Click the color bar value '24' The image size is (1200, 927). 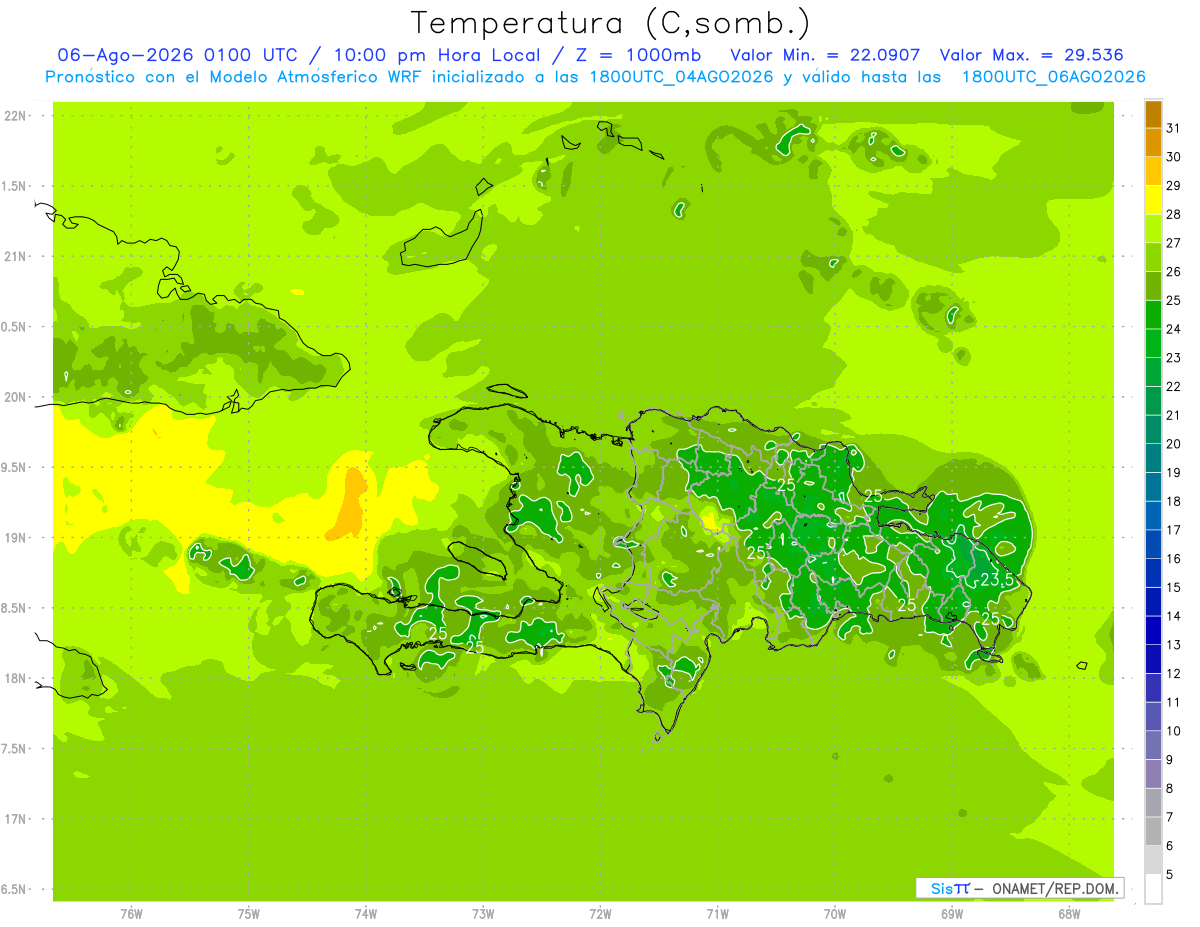[x=1173, y=329]
